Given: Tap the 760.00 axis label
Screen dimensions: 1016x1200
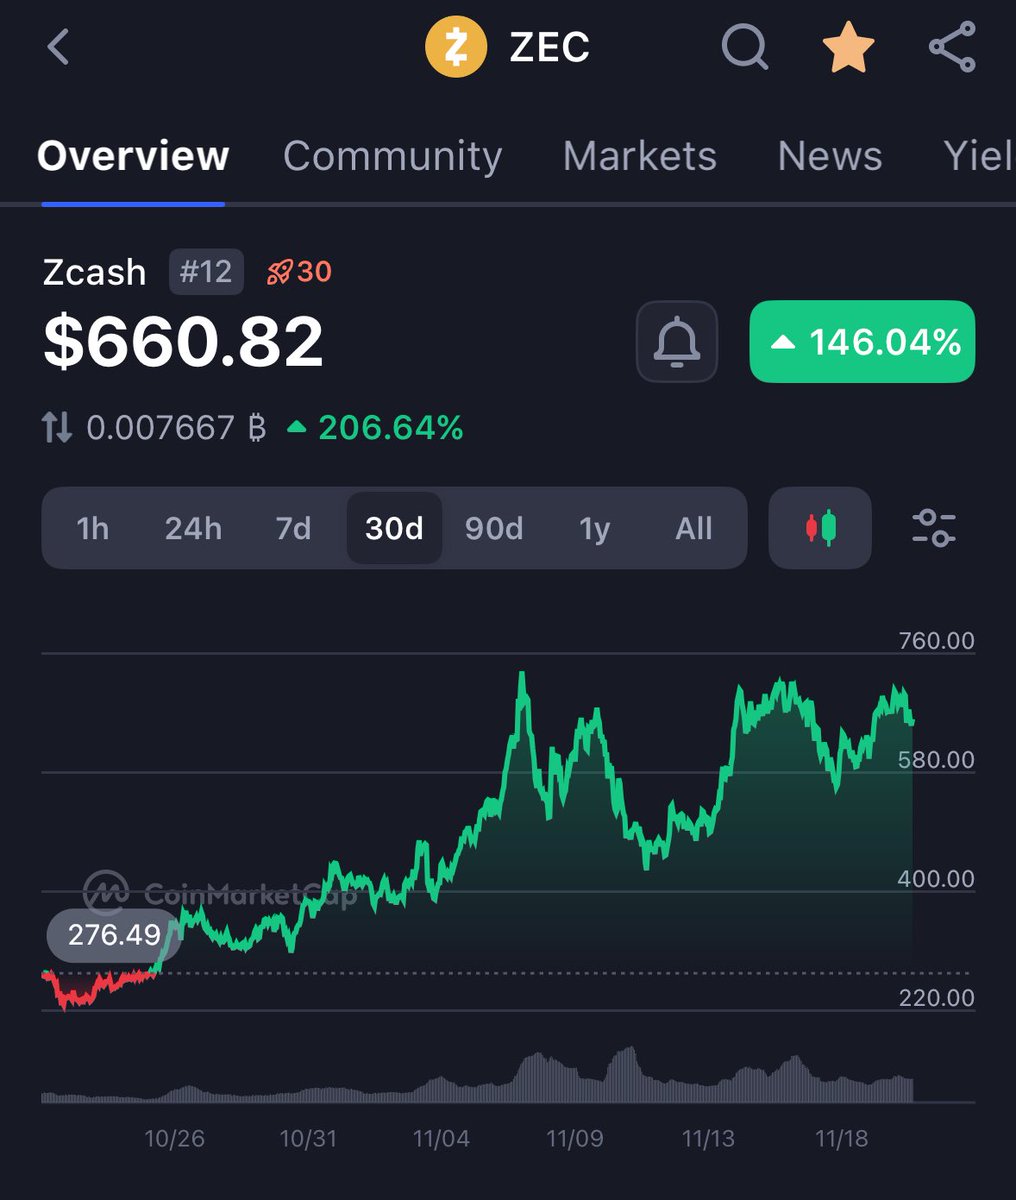Looking at the screenshot, I should point(936,641).
